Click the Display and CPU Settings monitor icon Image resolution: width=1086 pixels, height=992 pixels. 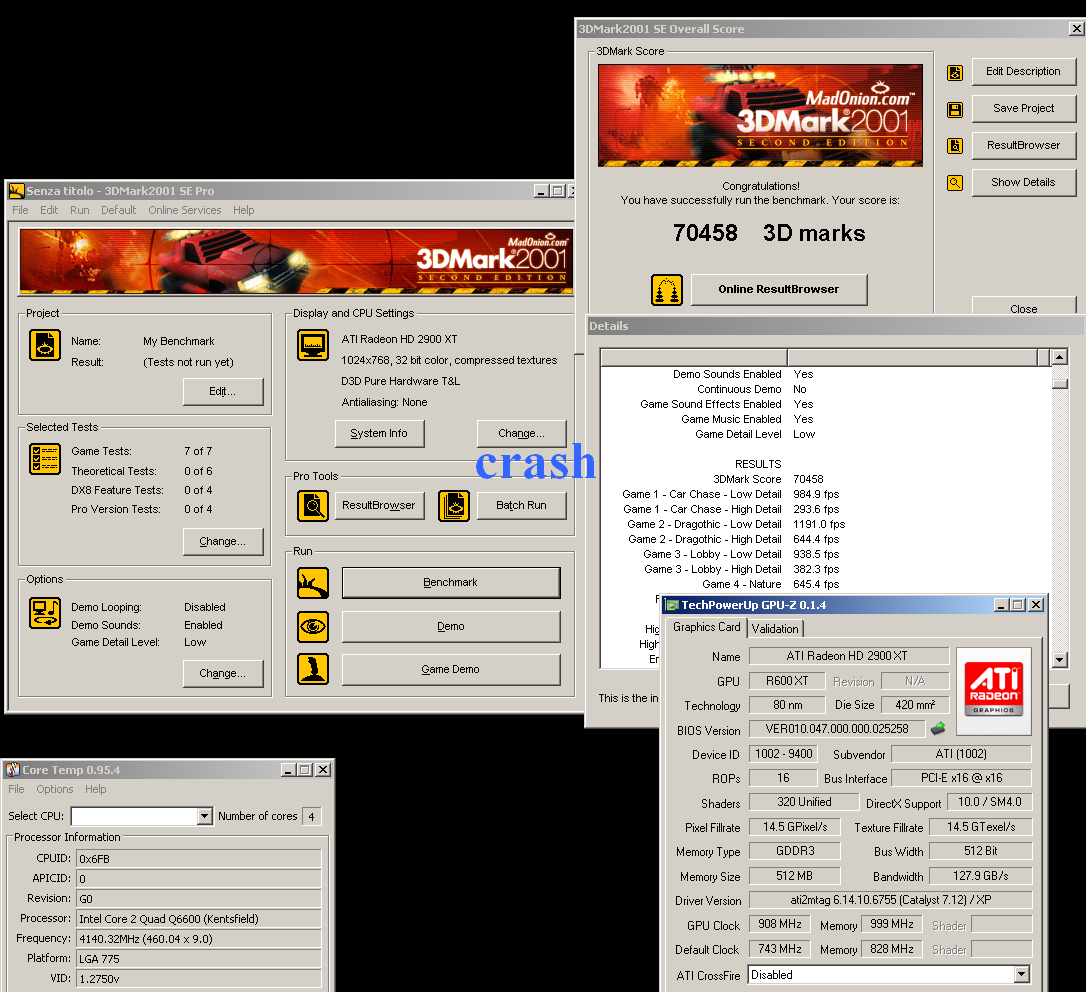[x=313, y=345]
